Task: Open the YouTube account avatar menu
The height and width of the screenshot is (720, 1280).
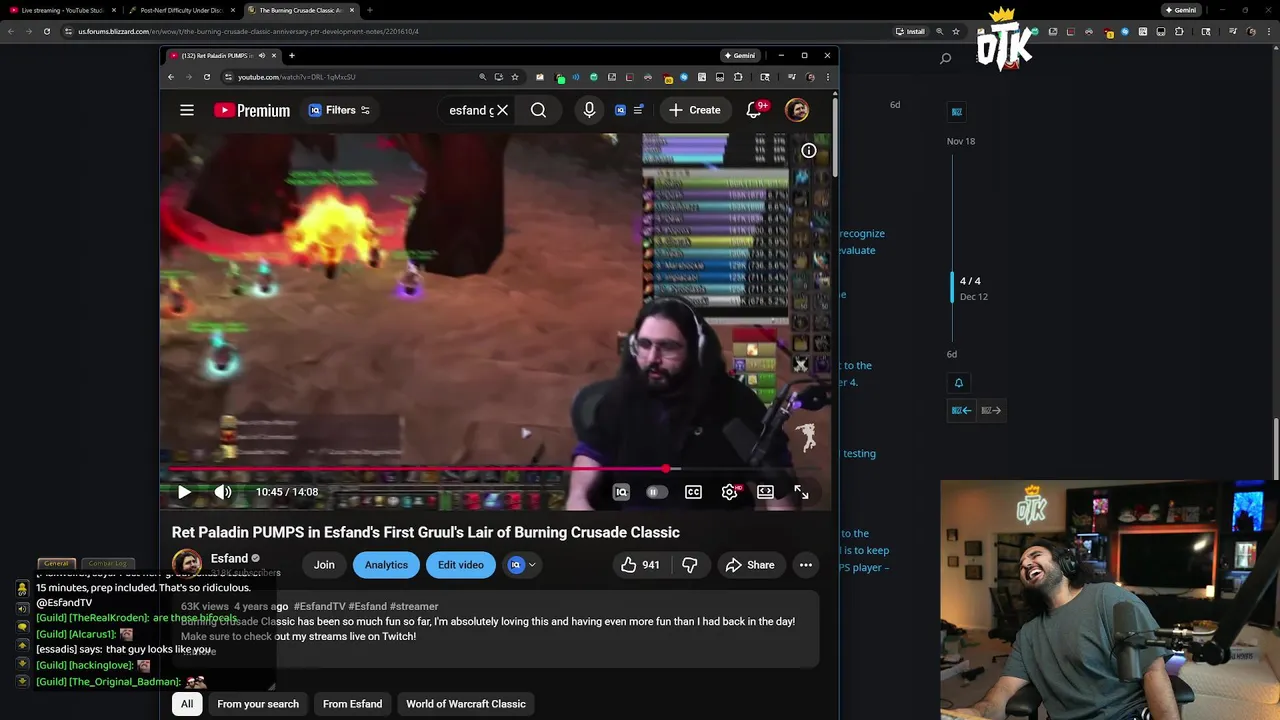Action: click(797, 110)
